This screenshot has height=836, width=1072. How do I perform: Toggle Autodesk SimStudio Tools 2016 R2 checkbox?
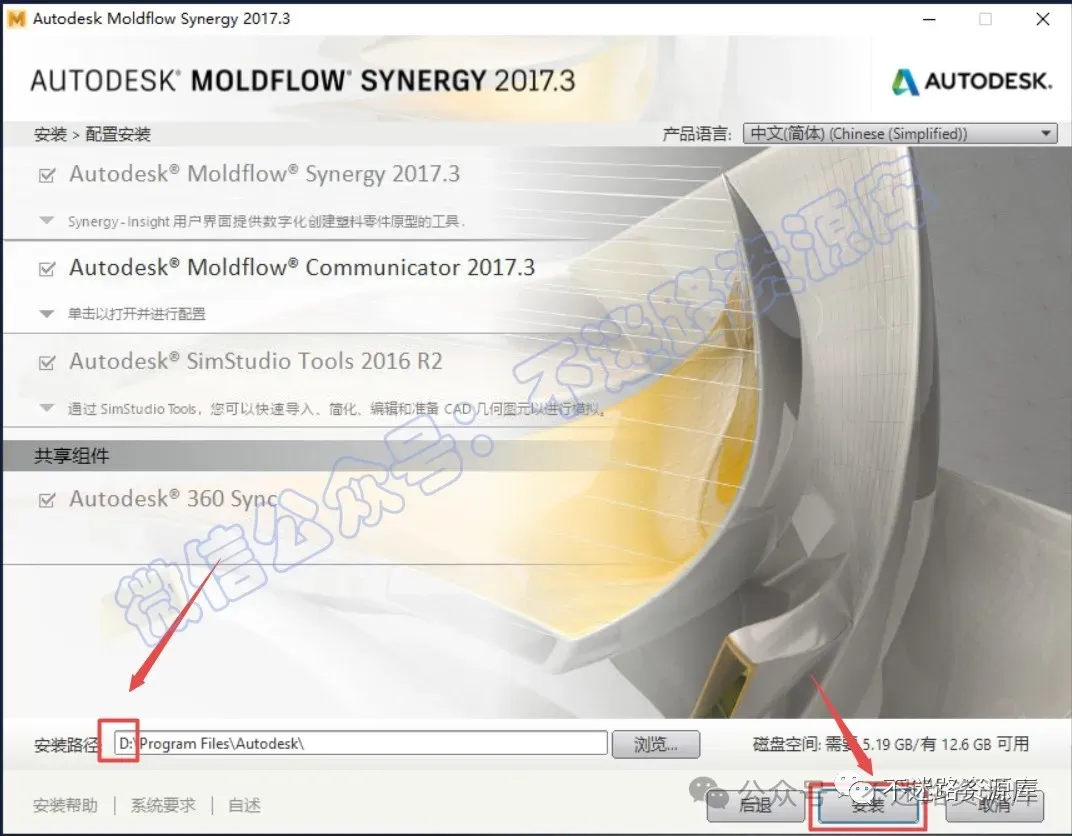click(47, 362)
